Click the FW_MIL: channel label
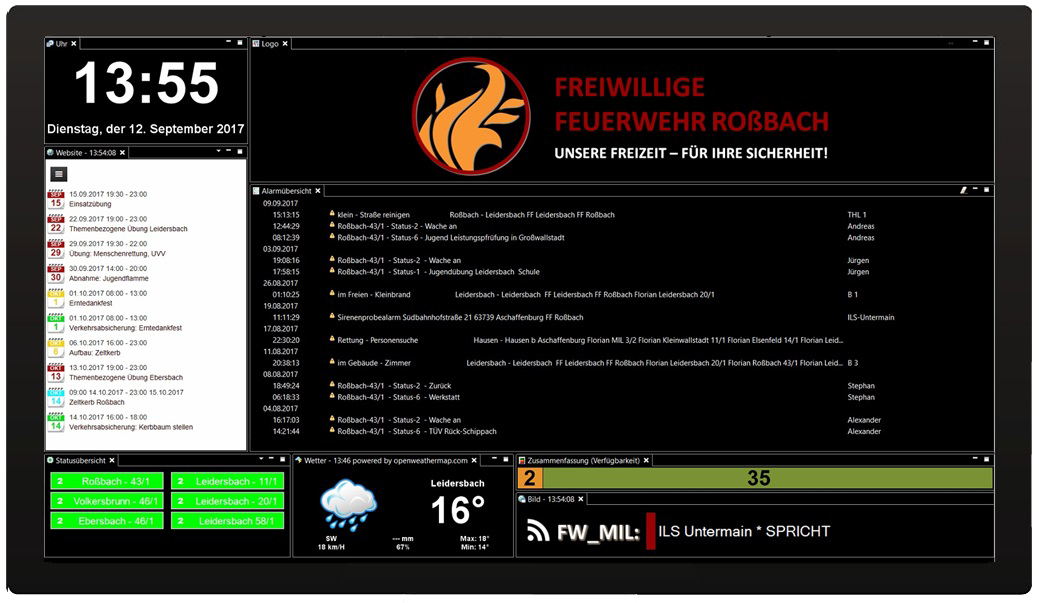The image size is (1039, 603). [x=598, y=532]
